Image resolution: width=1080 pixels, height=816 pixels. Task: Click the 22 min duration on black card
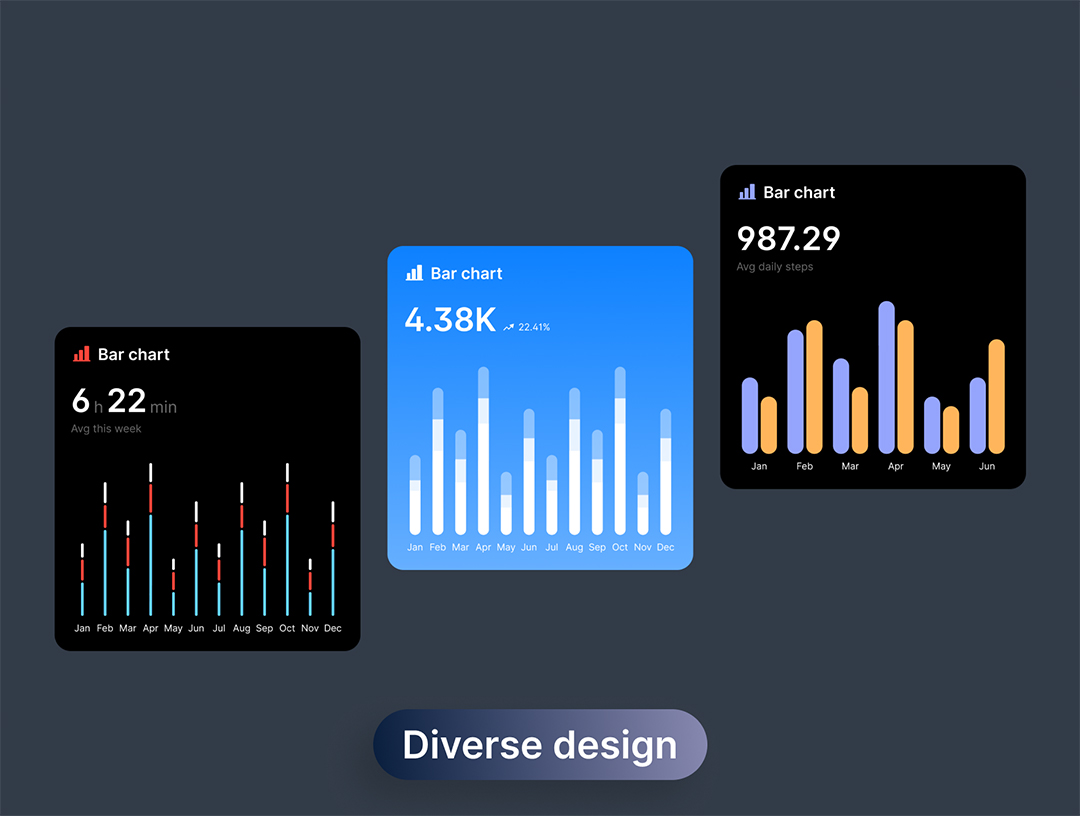tap(141, 402)
